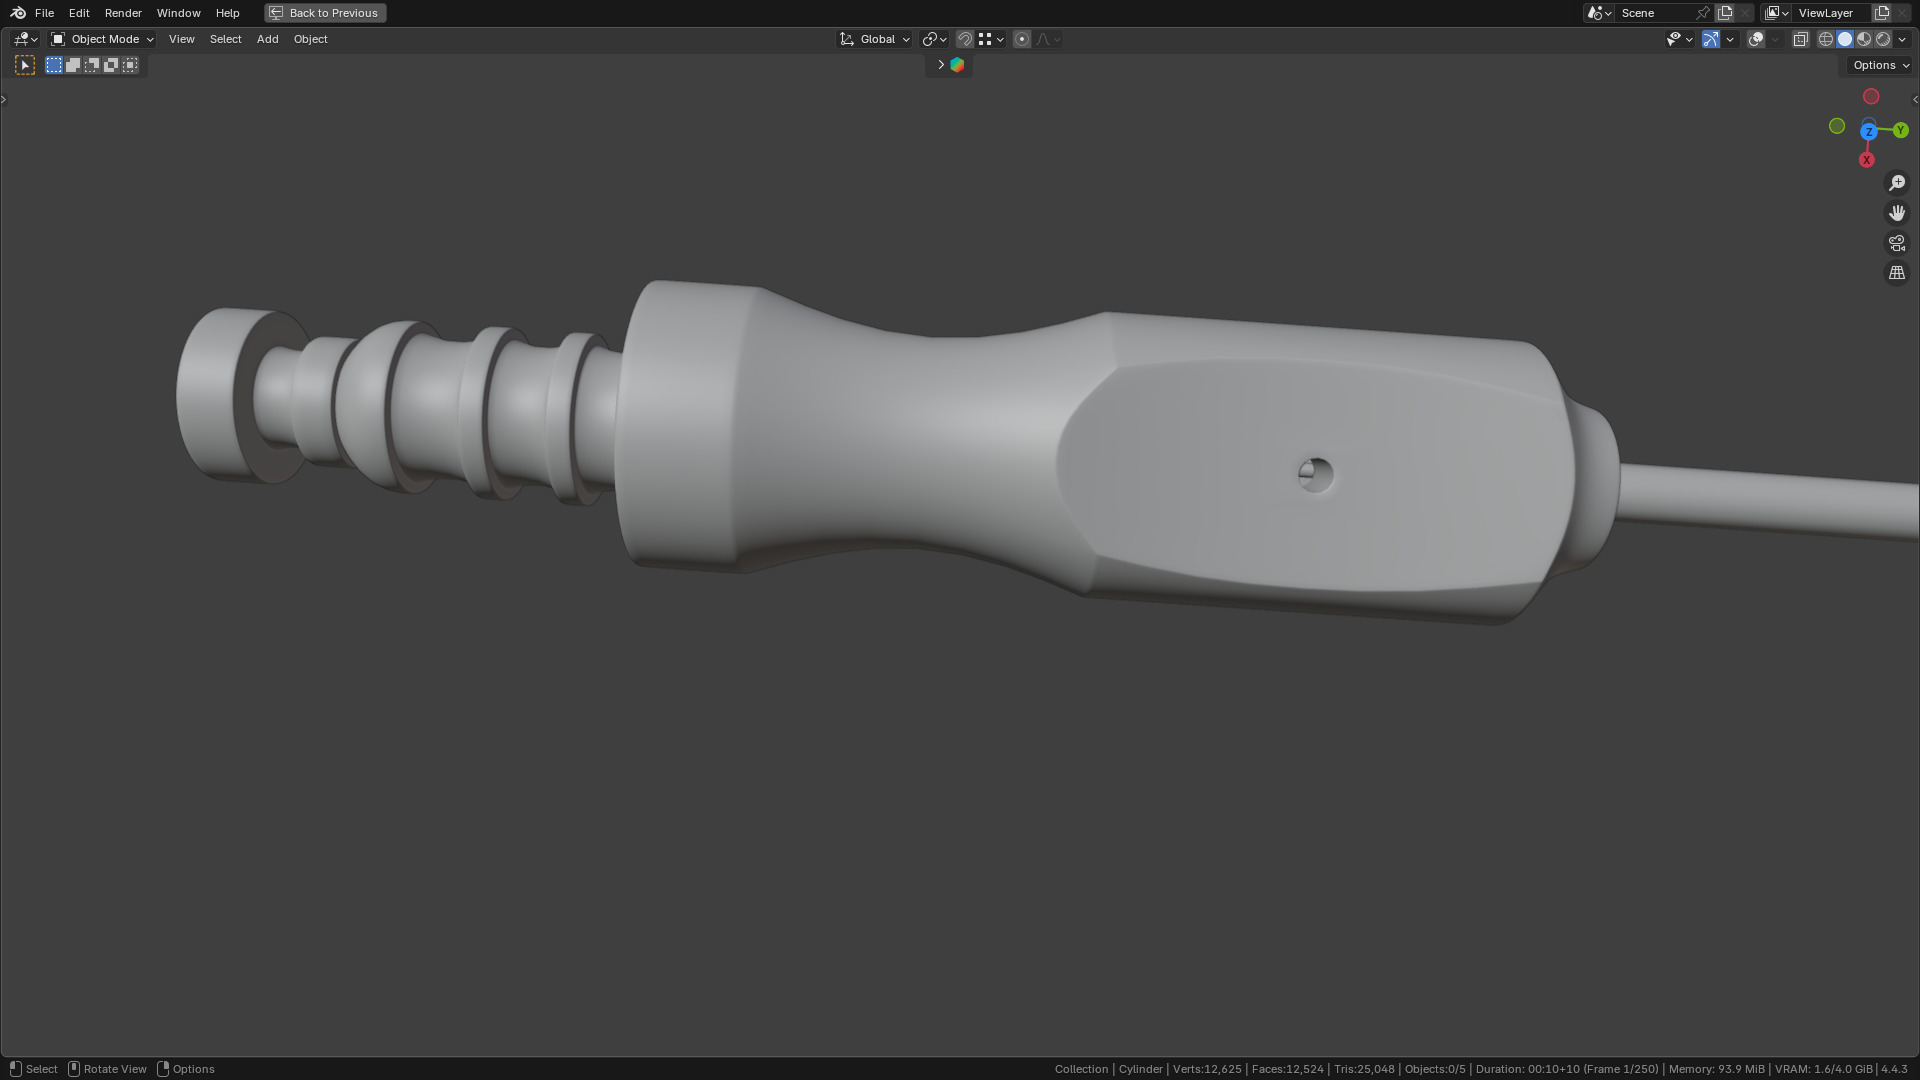The height and width of the screenshot is (1080, 1920).
Task: Toggle perspective/orthographic grid icon
Action: 1897,273
